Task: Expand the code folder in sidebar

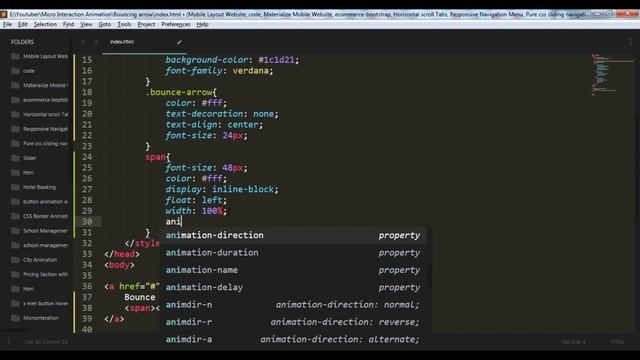Action: tap(29, 71)
